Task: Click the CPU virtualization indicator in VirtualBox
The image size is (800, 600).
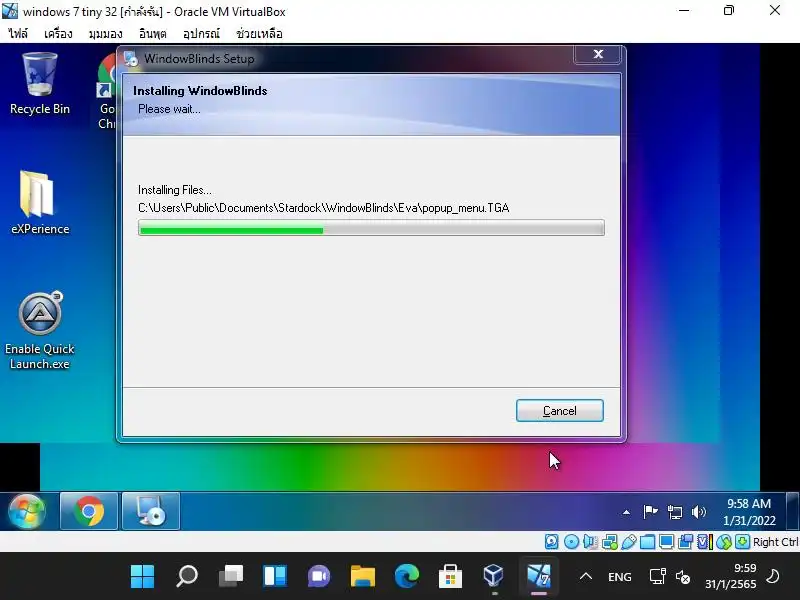Action: click(705, 541)
